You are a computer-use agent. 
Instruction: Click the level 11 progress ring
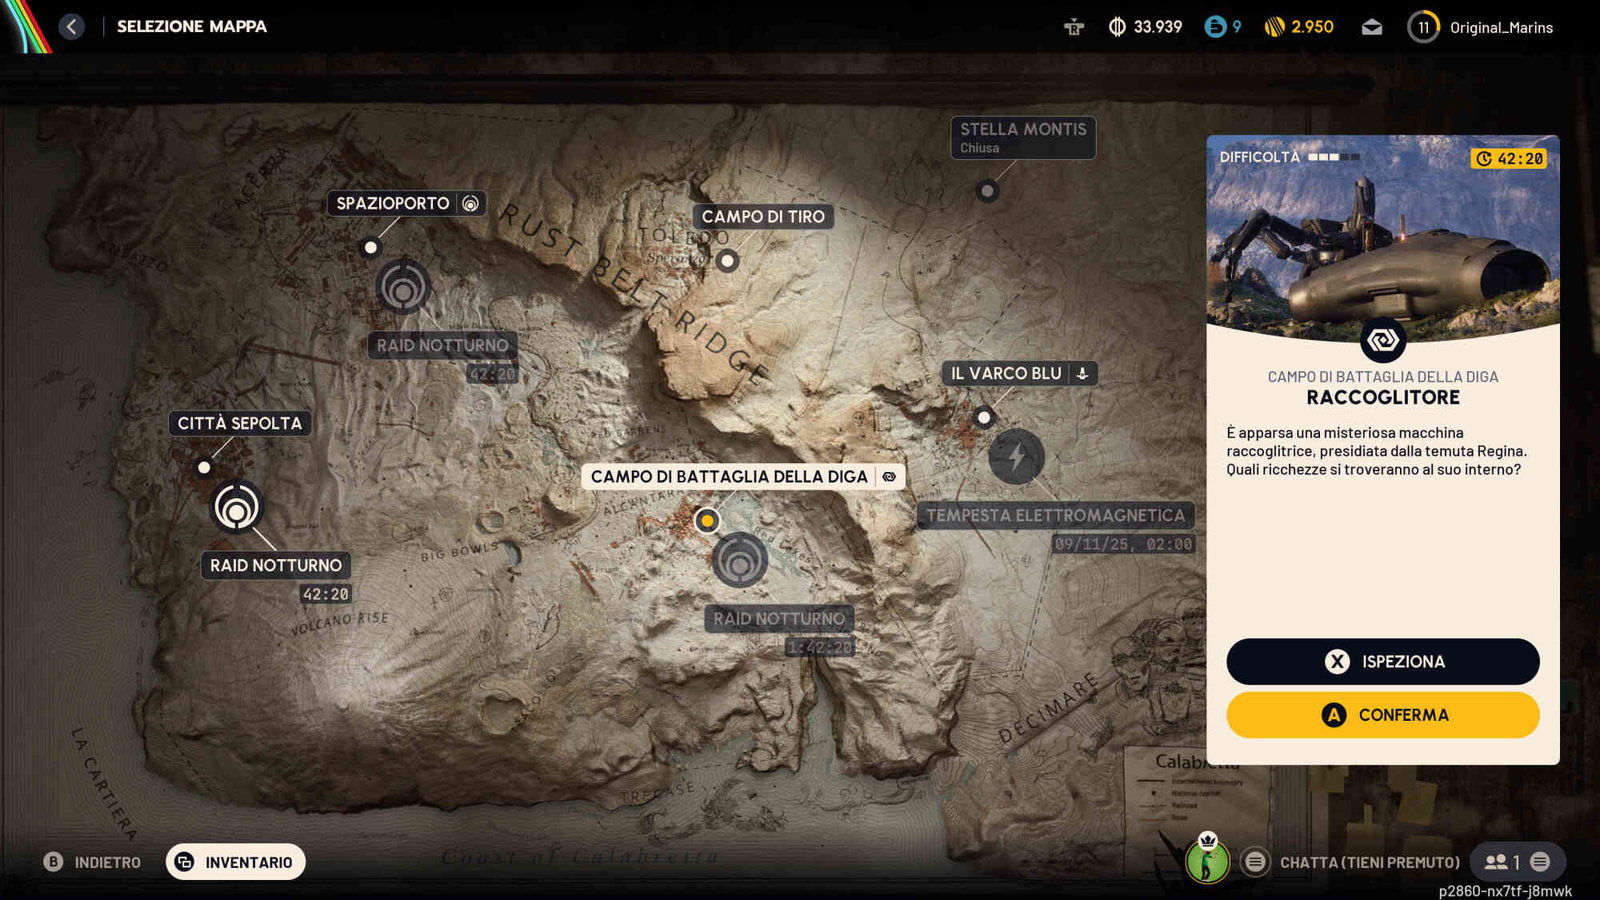coord(1423,27)
